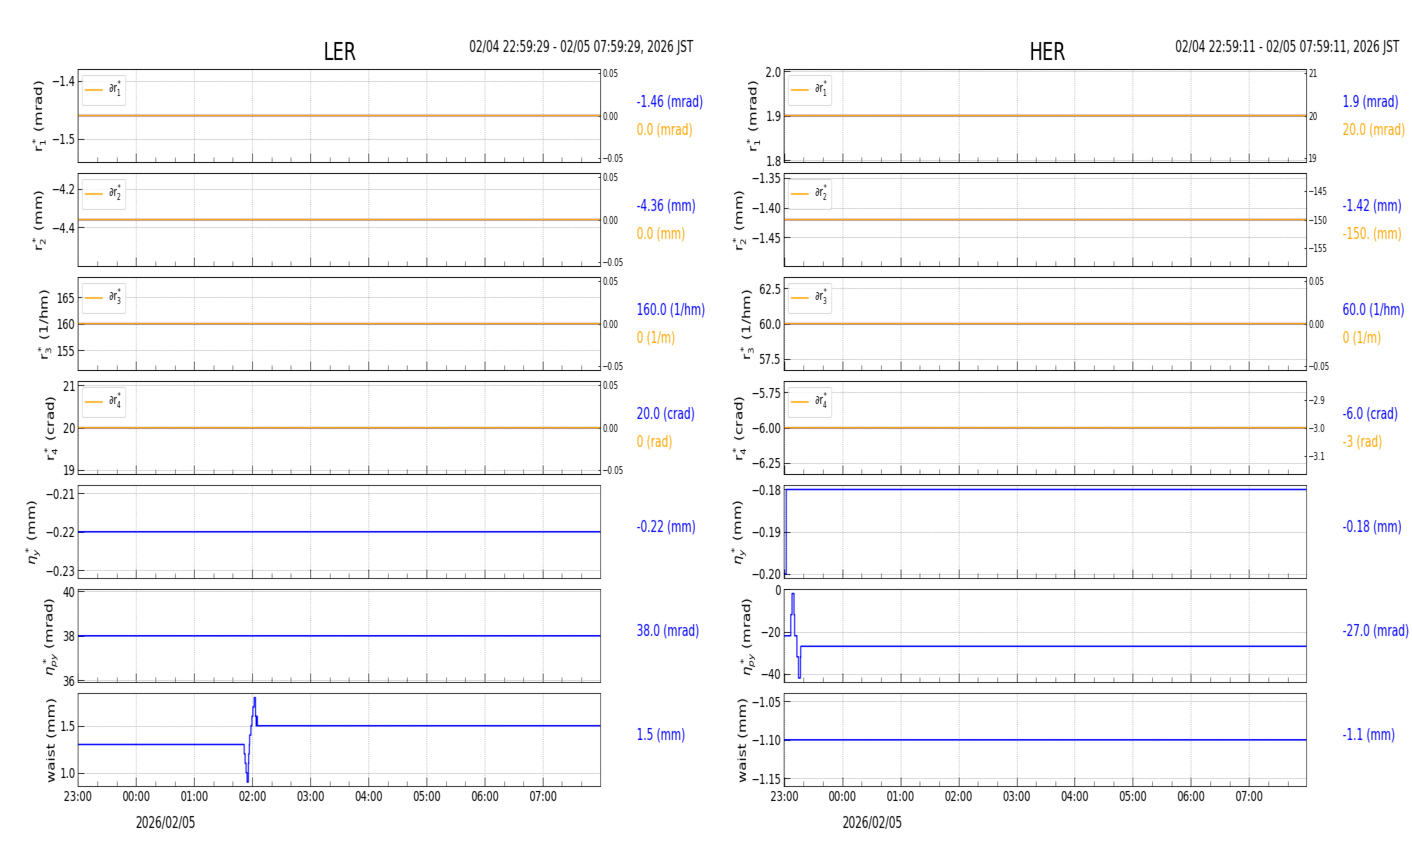Click the 07:00 tick label on HER time axis

tap(1249, 797)
